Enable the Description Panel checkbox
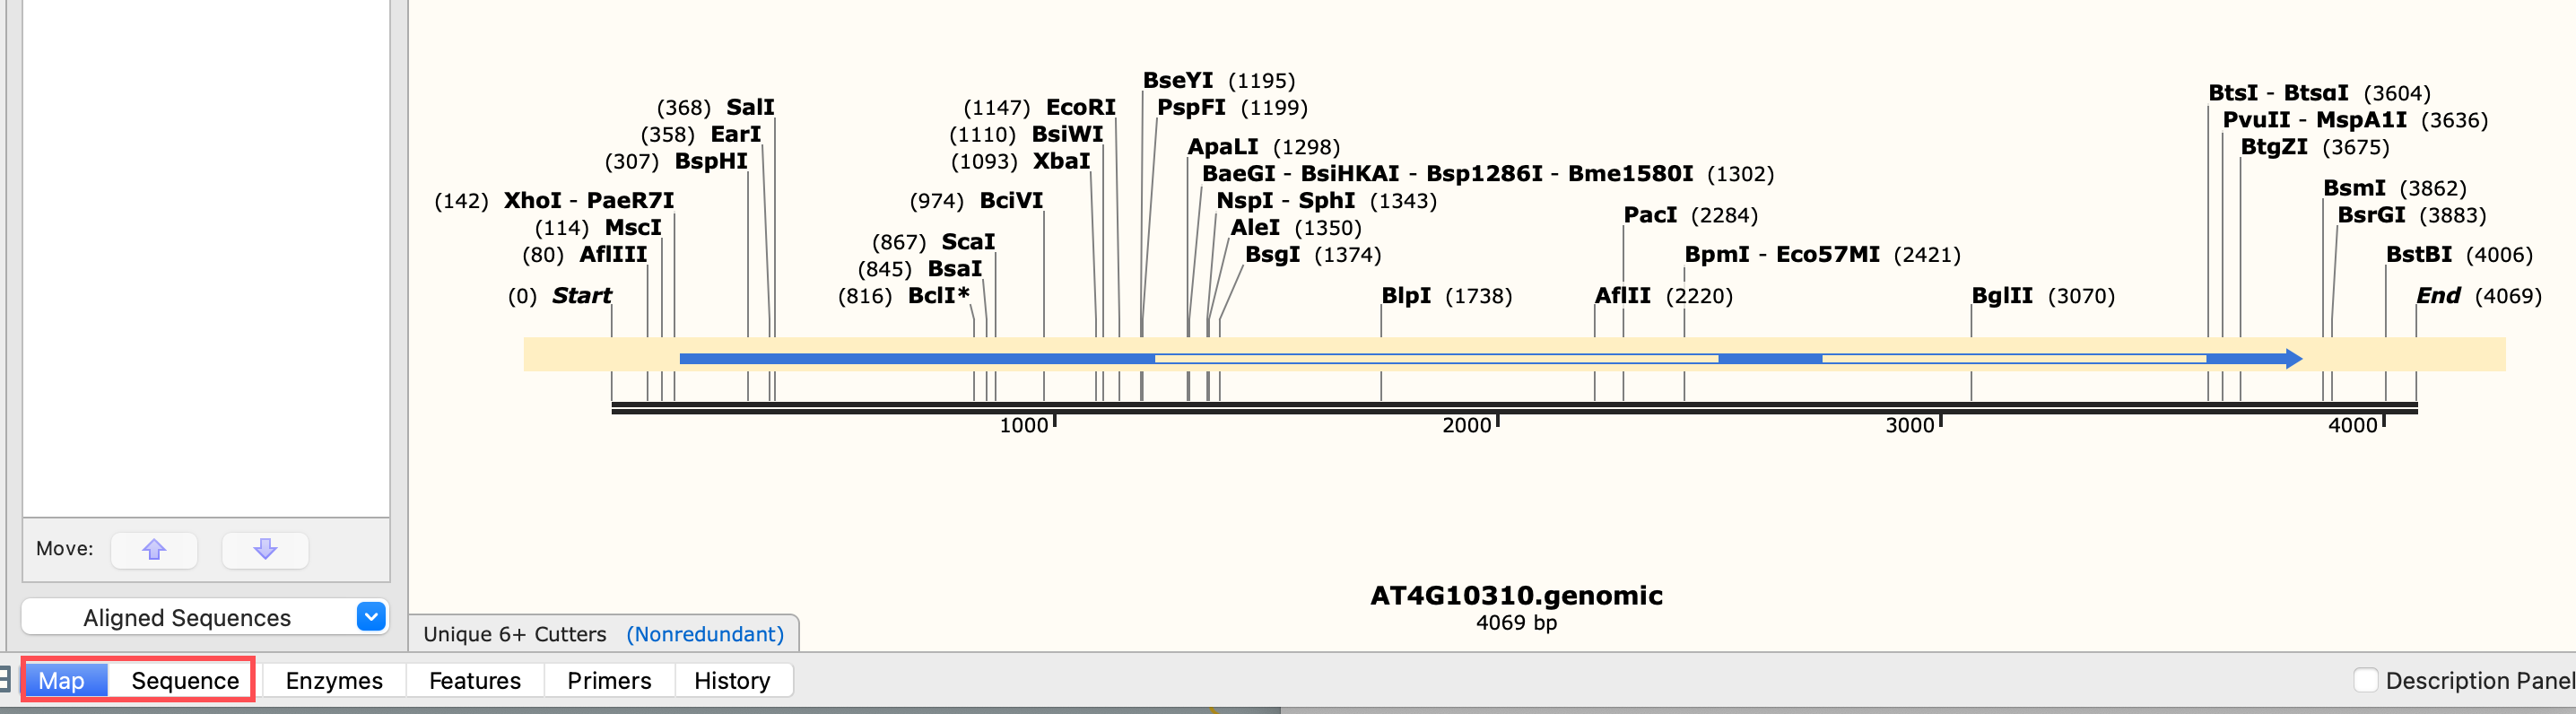2576x714 pixels. (x=2365, y=680)
